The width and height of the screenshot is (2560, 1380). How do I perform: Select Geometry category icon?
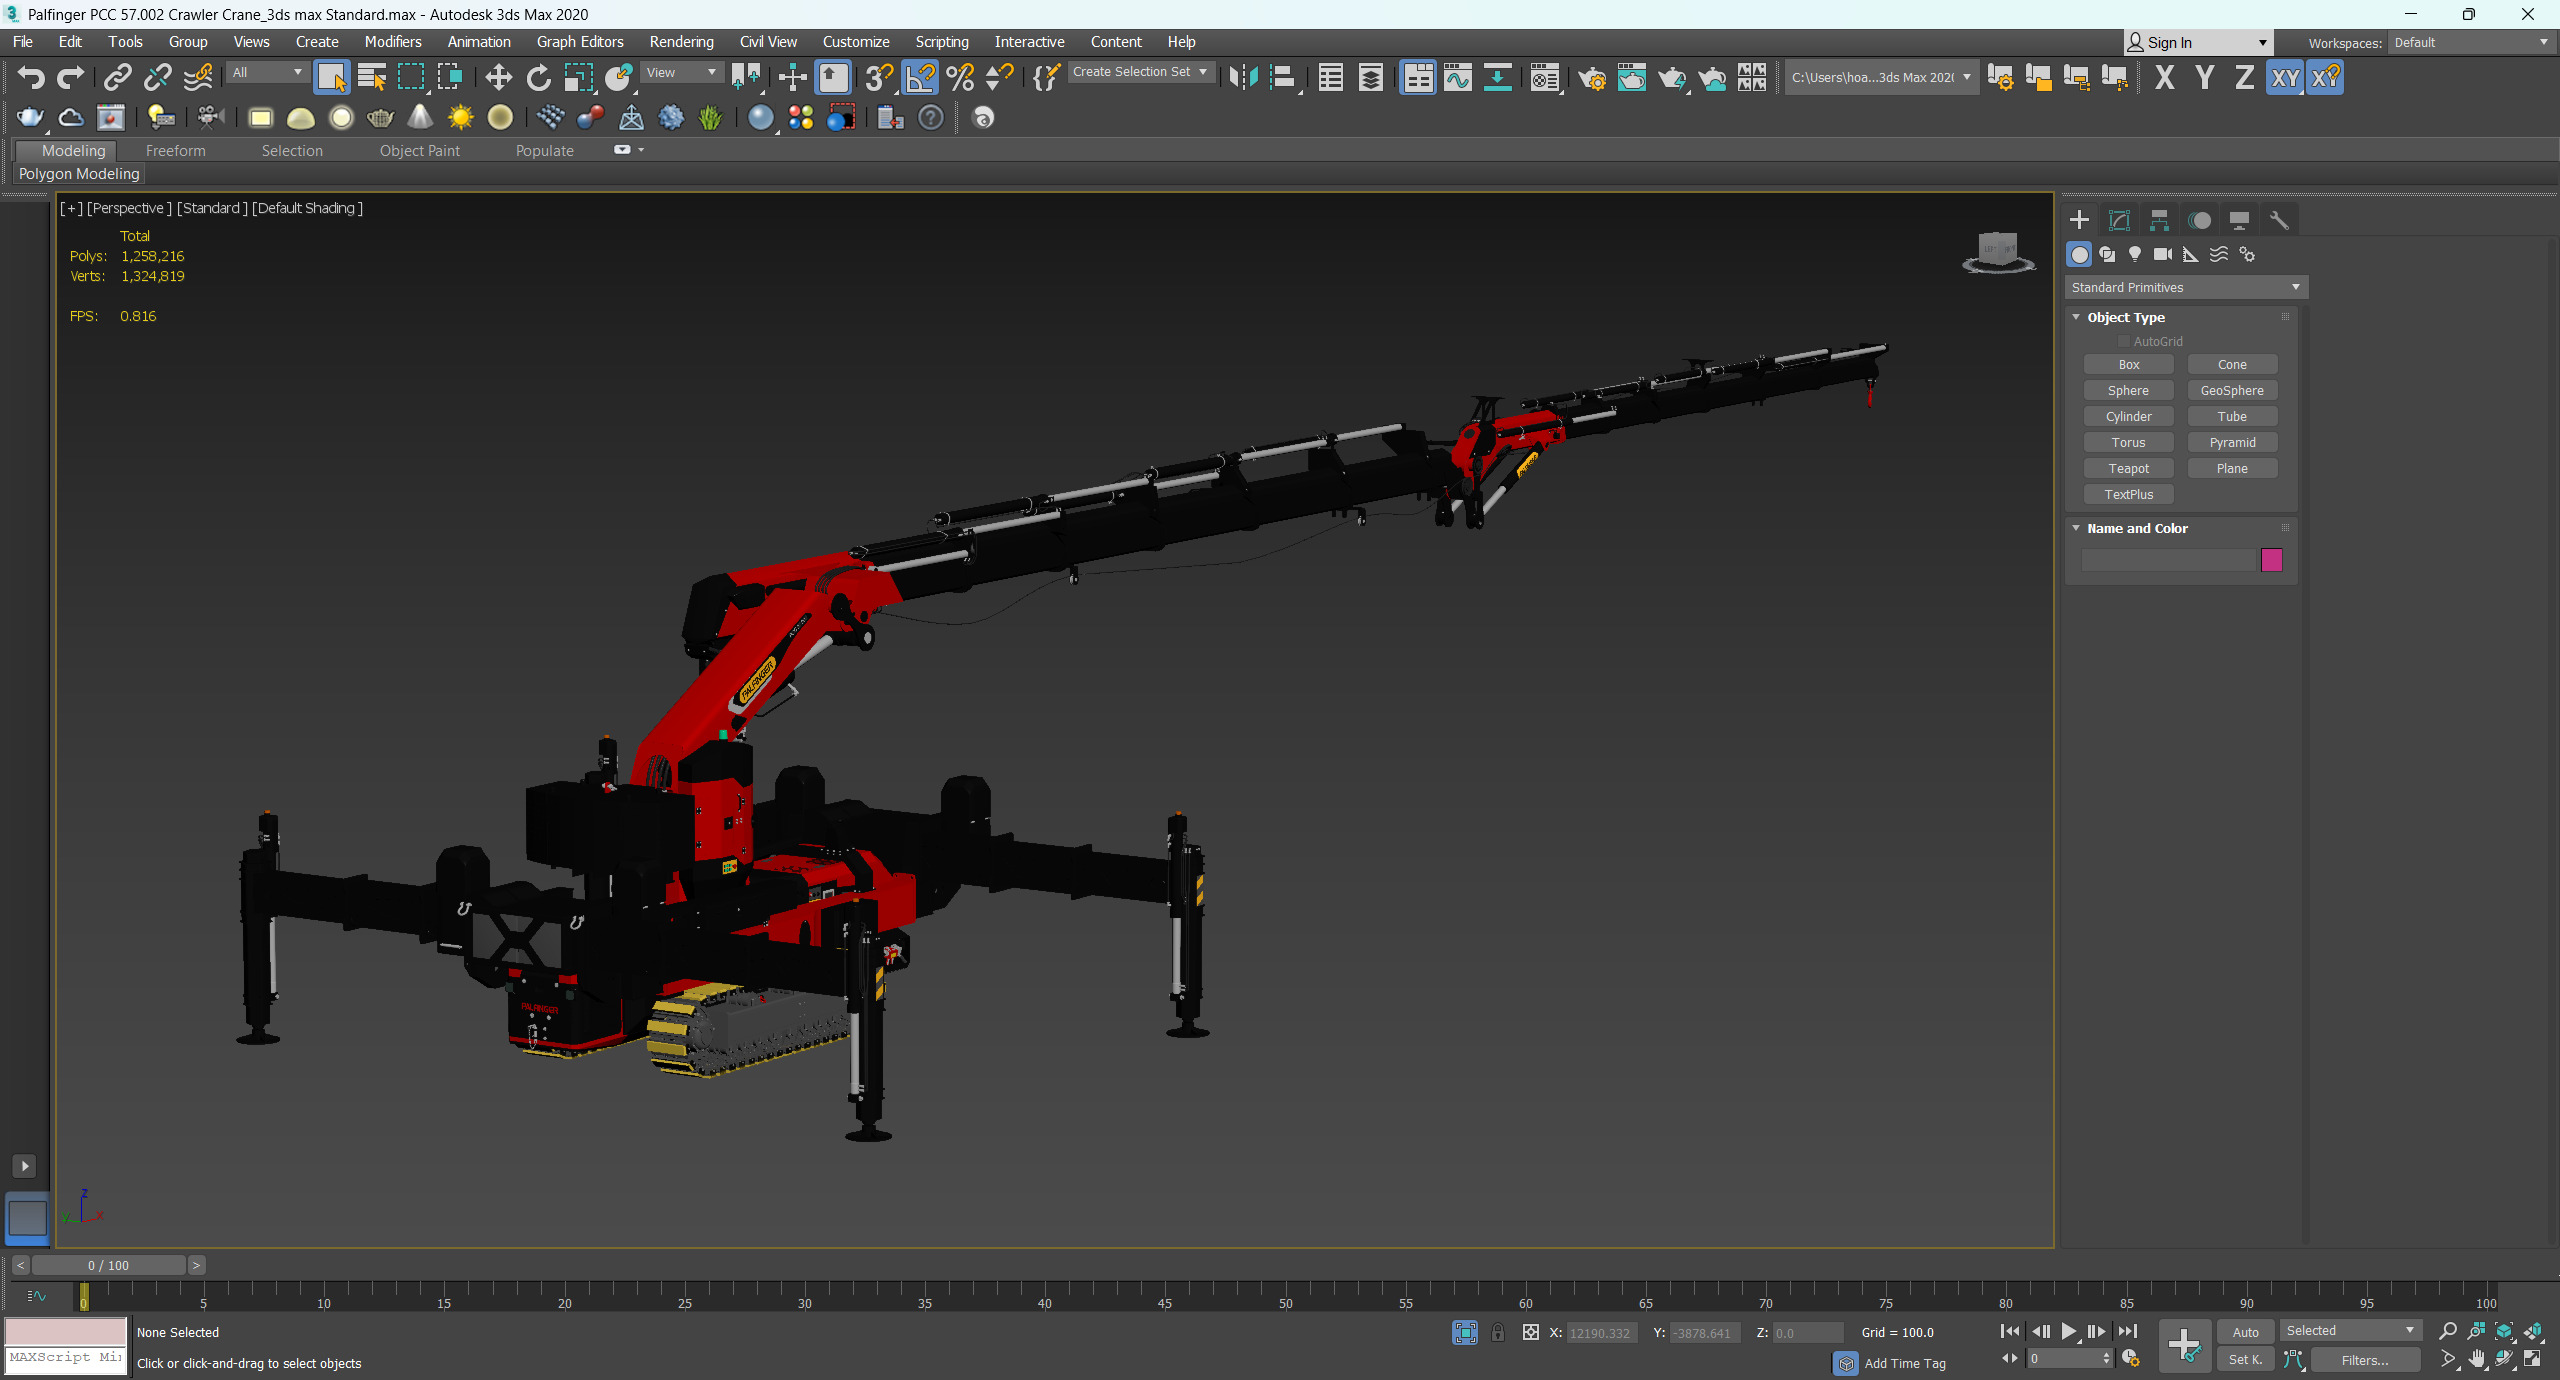pyautogui.click(x=2080, y=254)
